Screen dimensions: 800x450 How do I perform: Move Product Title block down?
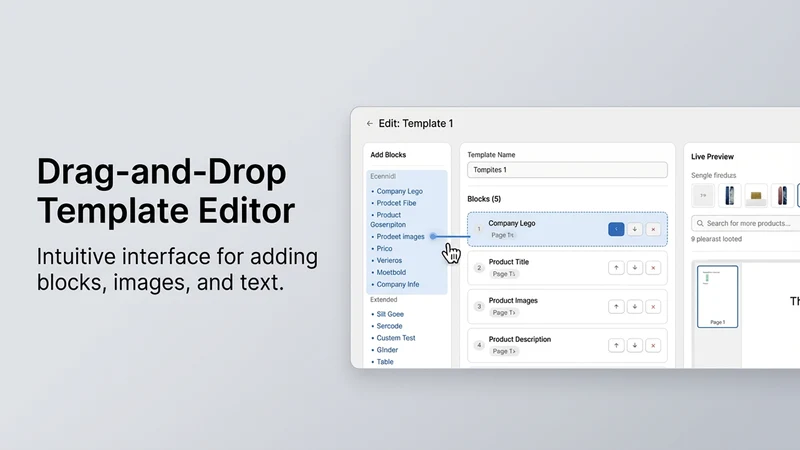coord(635,268)
